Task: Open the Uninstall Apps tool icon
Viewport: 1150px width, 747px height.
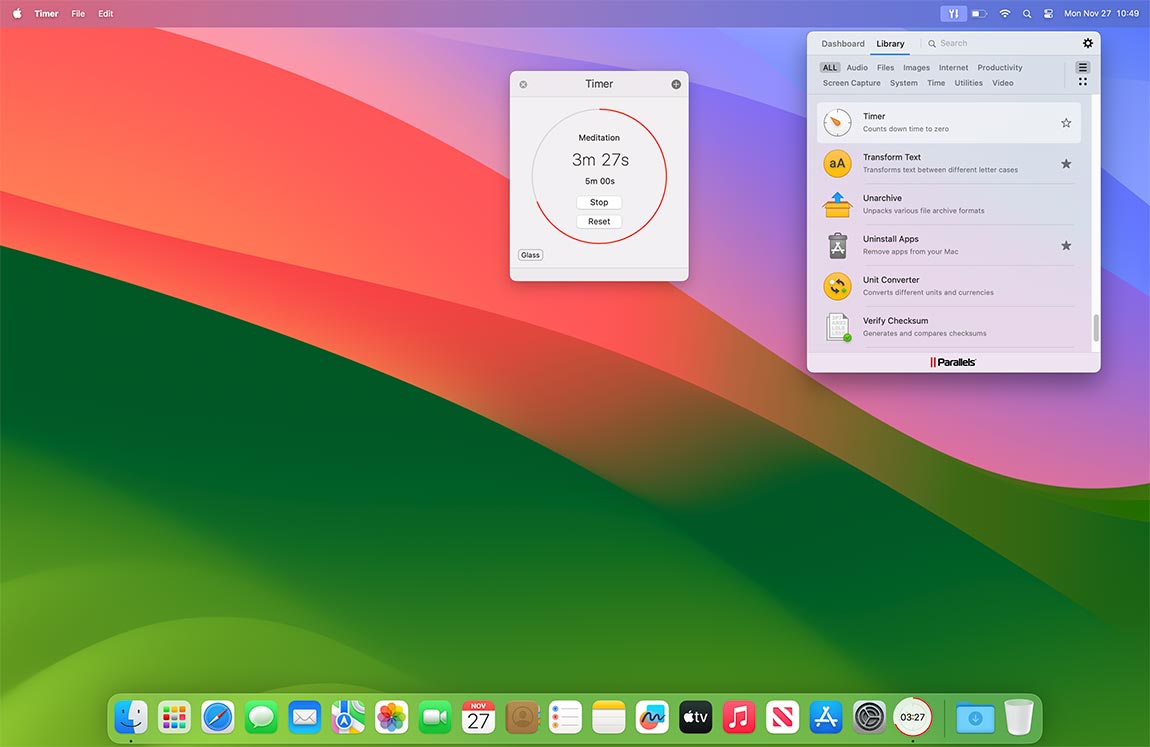Action: [x=837, y=245]
